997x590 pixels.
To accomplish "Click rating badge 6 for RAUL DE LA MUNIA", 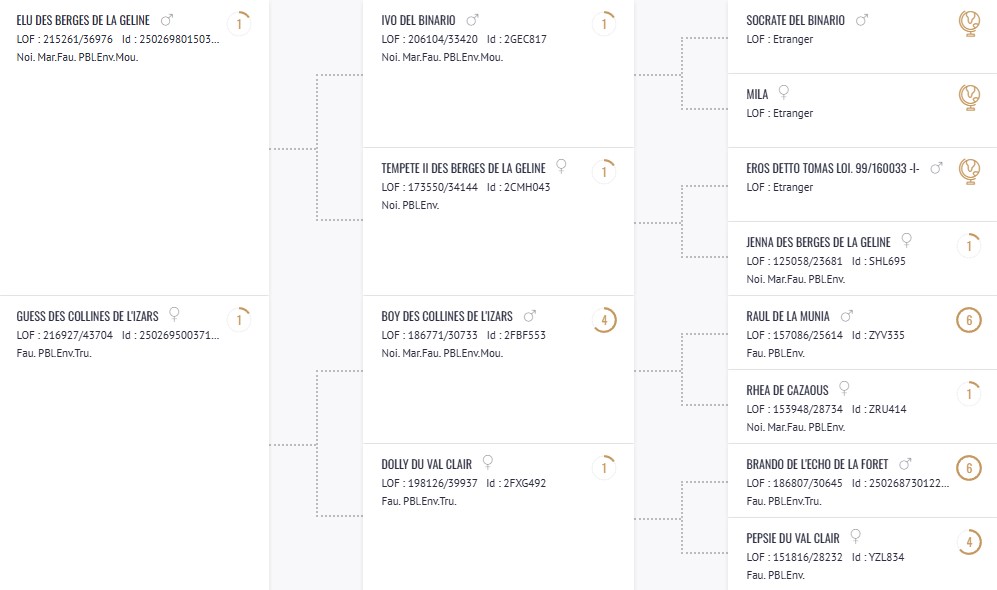I will (968, 320).
